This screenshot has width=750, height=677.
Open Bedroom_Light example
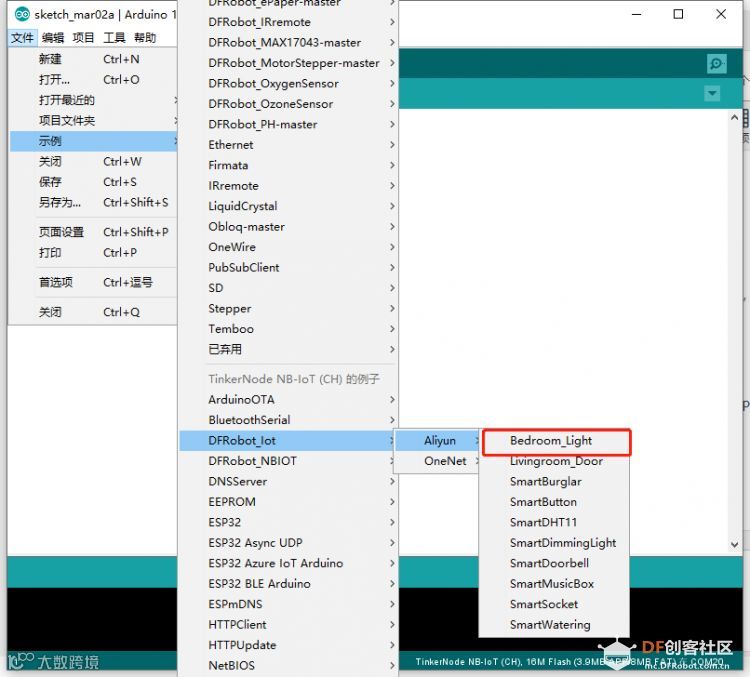(556, 441)
